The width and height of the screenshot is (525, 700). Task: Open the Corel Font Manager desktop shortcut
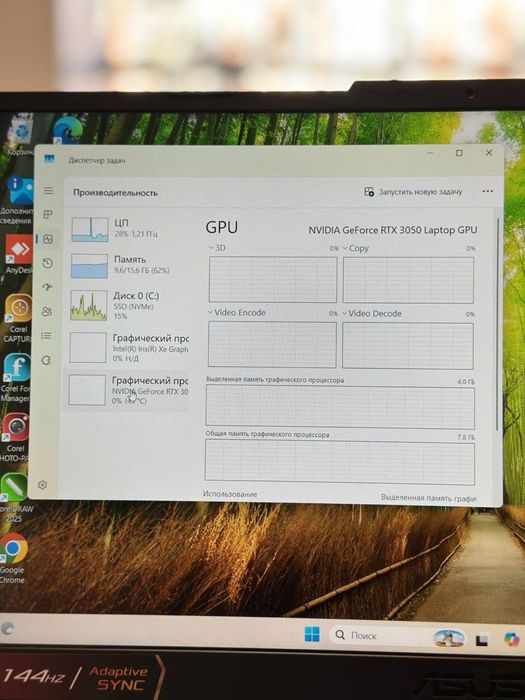pos(16,378)
